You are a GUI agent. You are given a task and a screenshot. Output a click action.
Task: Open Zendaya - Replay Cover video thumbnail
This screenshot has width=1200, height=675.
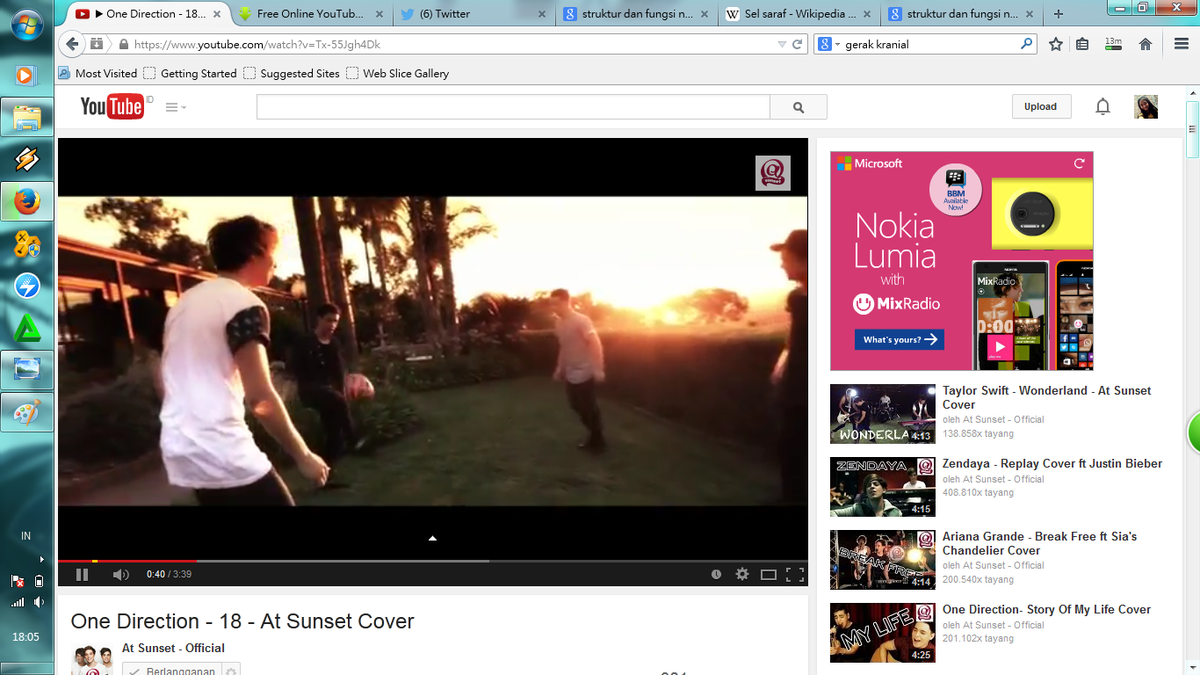click(883, 487)
